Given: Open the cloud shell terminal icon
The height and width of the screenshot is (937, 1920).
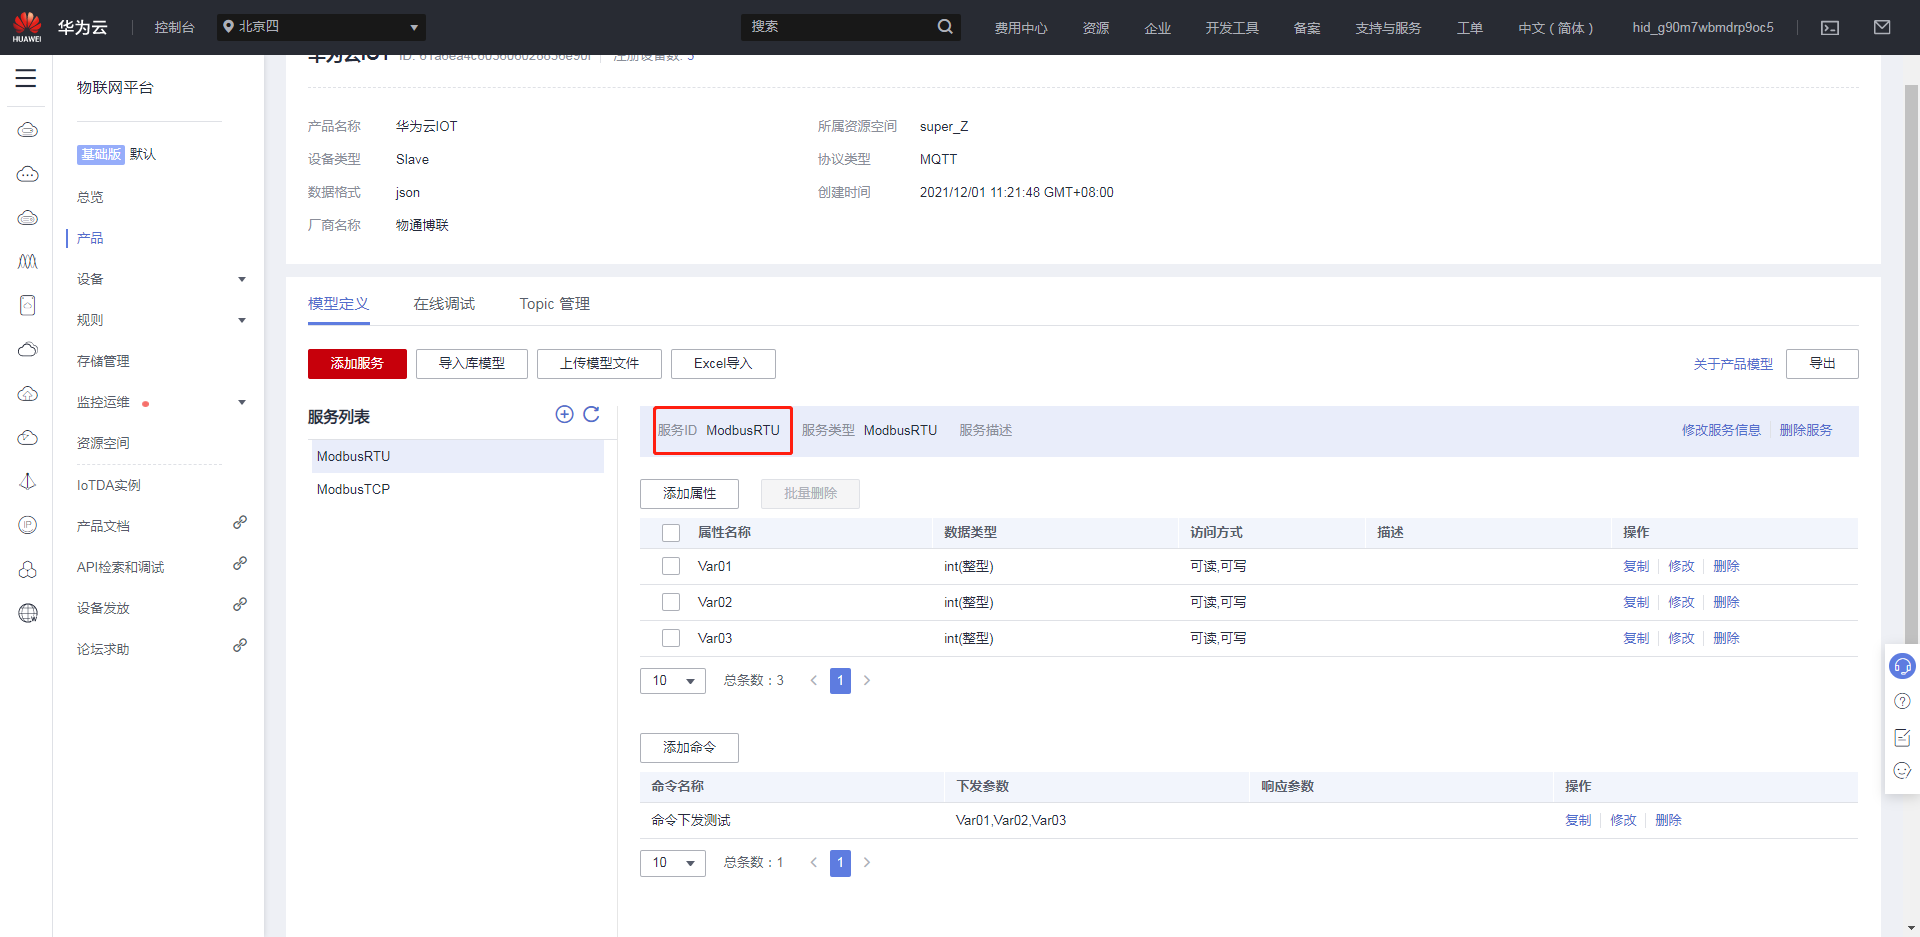Looking at the screenshot, I should [1829, 28].
